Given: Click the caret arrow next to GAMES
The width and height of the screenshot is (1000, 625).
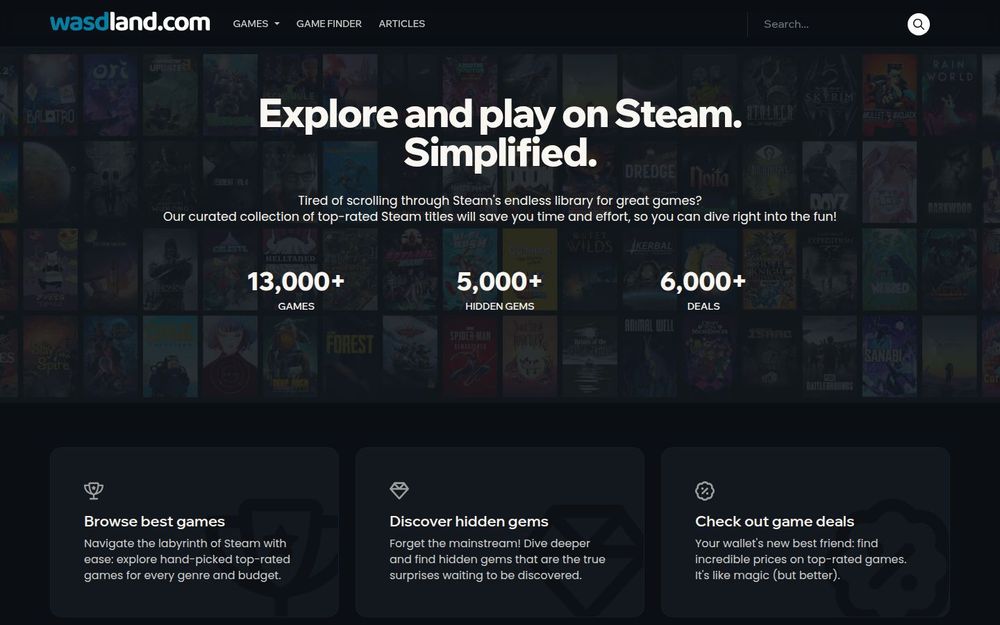Looking at the screenshot, I should click(x=277, y=24).
